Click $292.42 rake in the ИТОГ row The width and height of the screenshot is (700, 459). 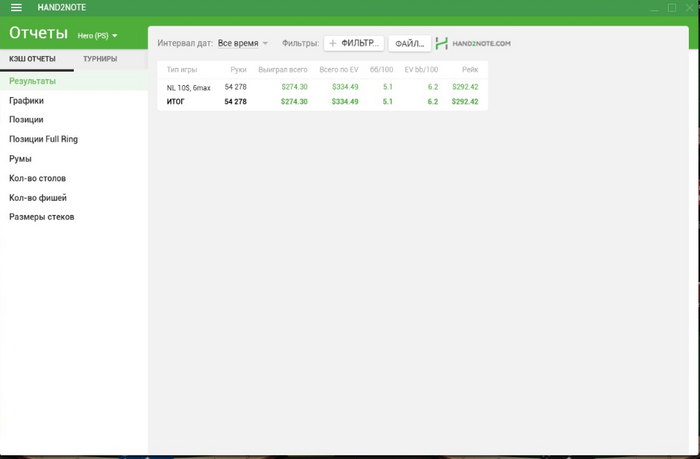465,102
